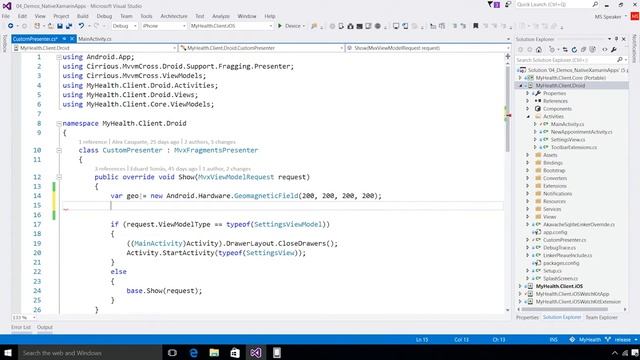Click the feedback icon beside Quick Launch
This screenshot has height=360, width=640.
click(508, 4)
